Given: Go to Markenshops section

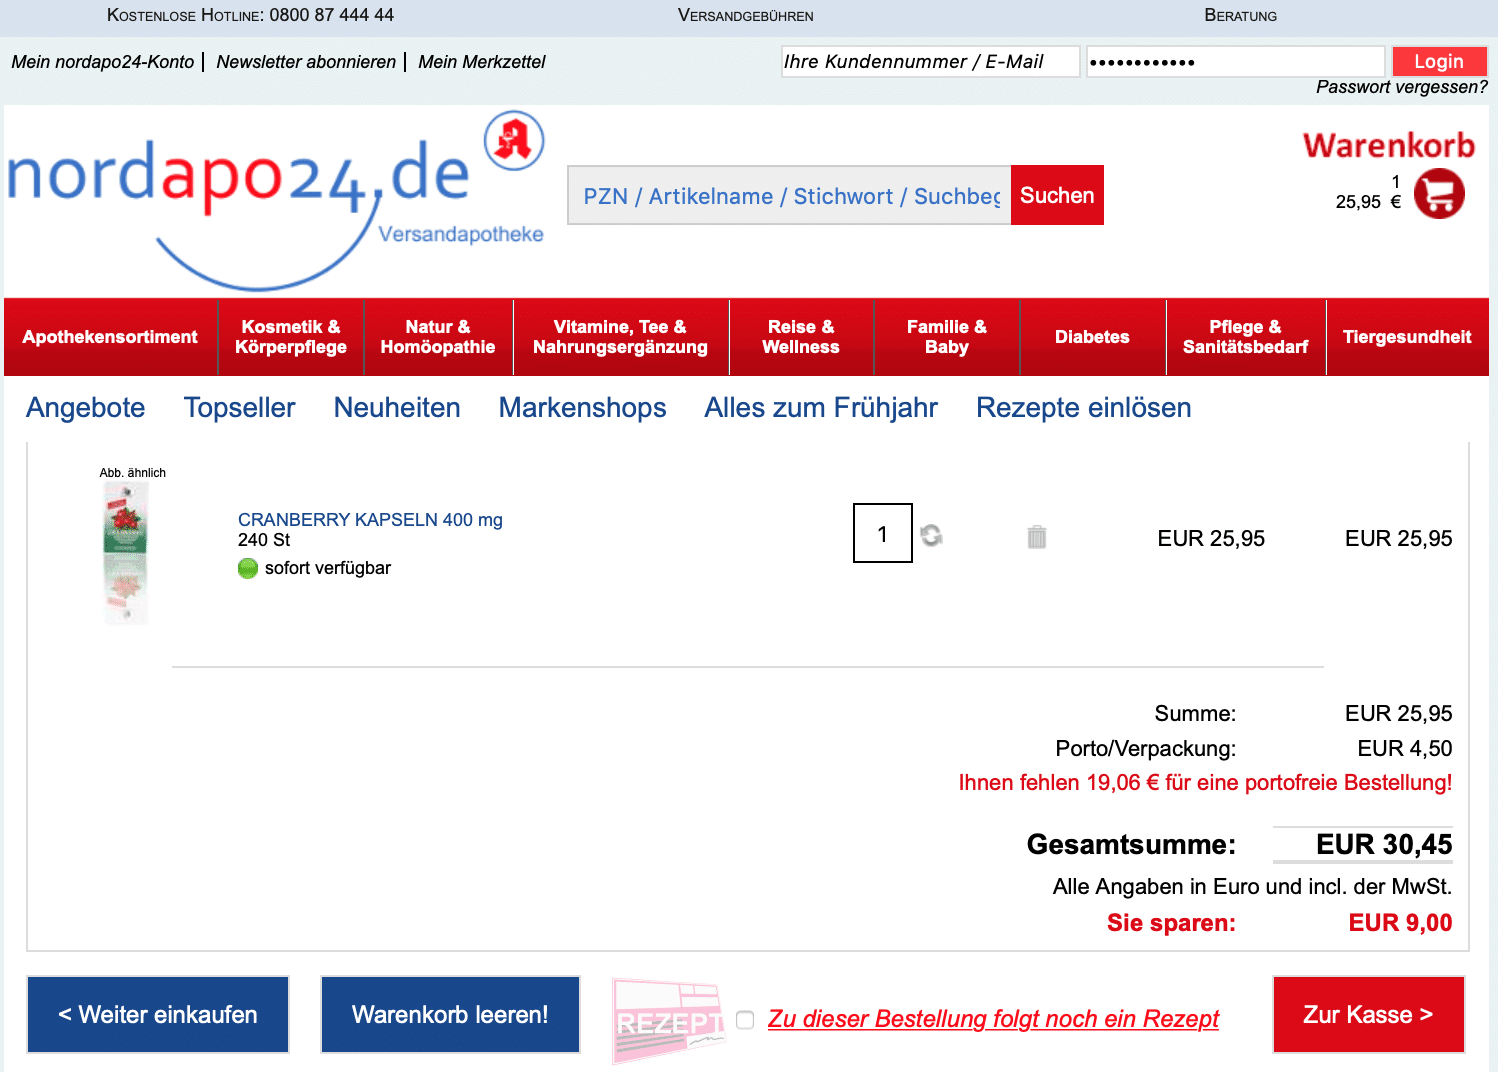Looking at the screenshot, I should (583, 408).
